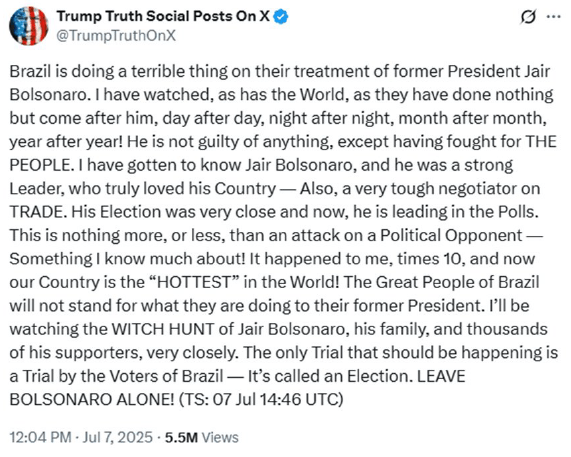Visit the @TrumpTruthOnX handle
The width and height of the screenshot is (571, 457).
pos(116,36)
